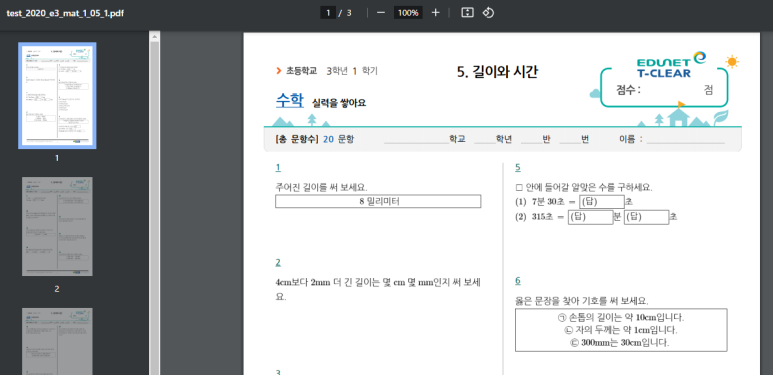The height and width of the screenshot is (375, 773).
Task: Click the title 5. 길이와 시간
Action: (497, 72)
